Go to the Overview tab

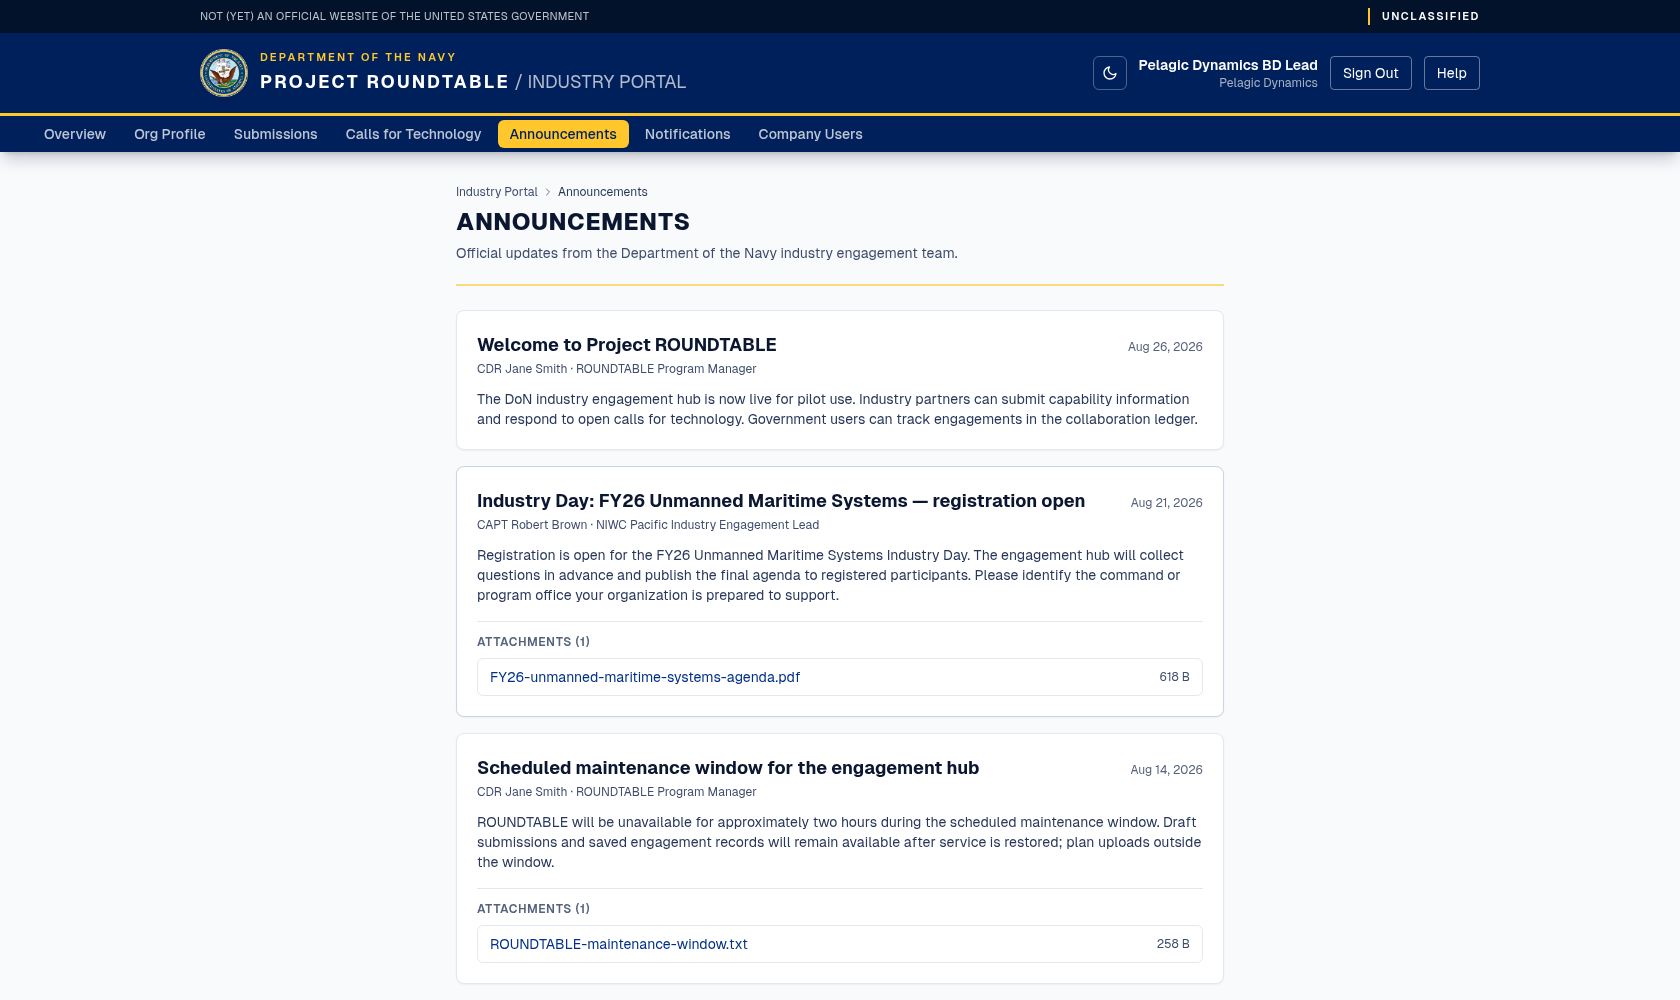coord(75,134)
